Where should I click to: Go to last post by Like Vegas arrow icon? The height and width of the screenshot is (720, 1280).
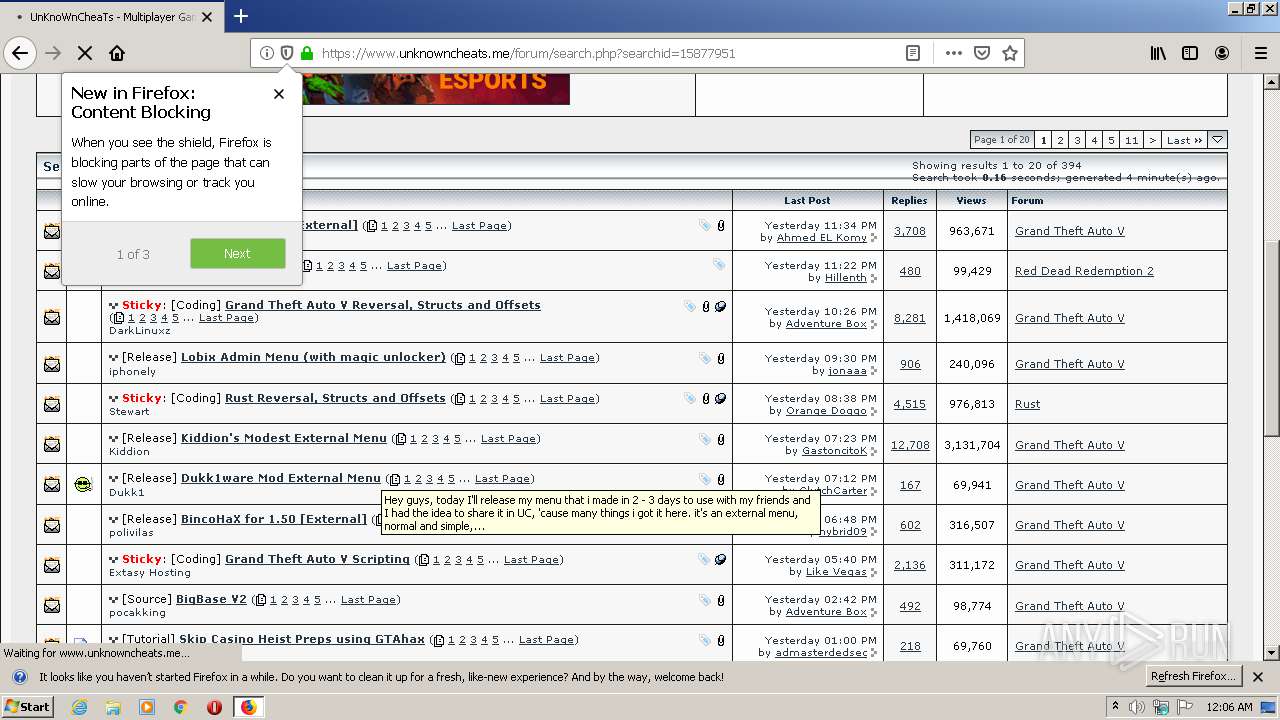874,572
